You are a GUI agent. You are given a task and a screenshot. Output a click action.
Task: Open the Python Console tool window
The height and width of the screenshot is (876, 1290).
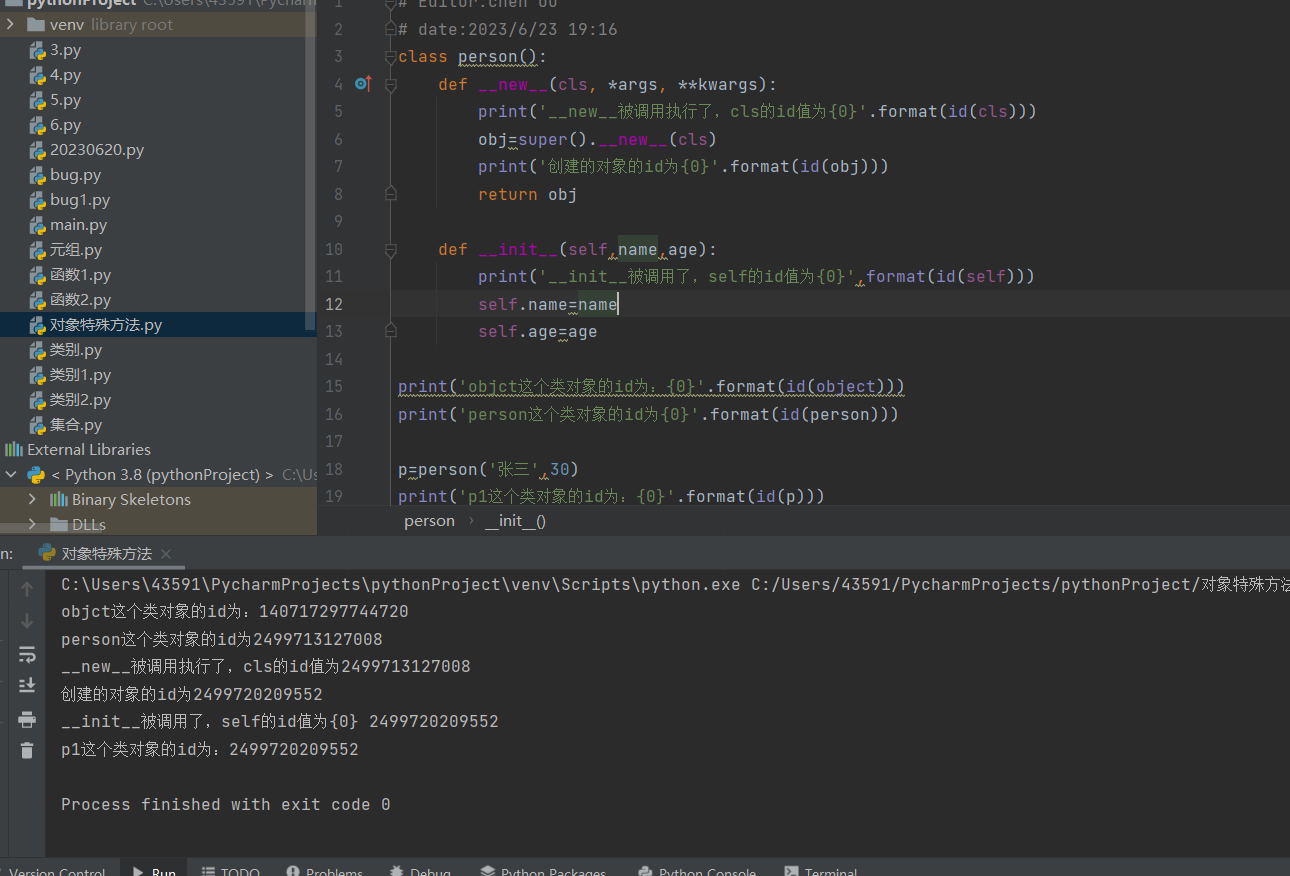click(696, 872)
